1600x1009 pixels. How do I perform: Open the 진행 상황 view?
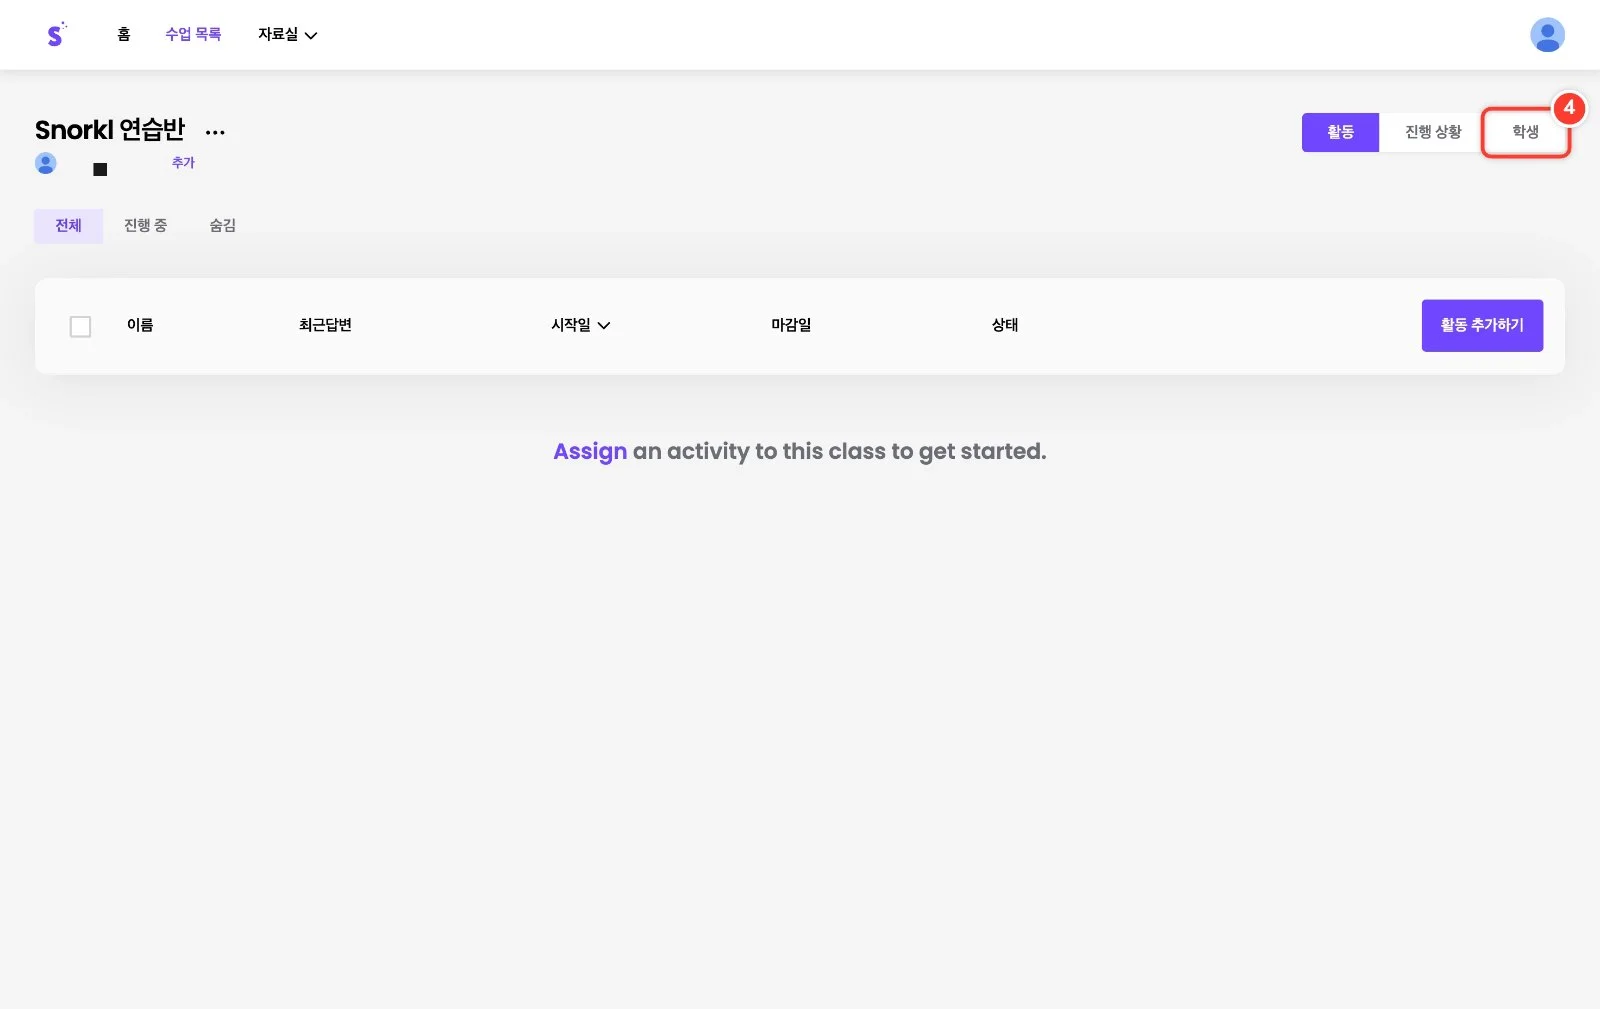pos(1432,132)
